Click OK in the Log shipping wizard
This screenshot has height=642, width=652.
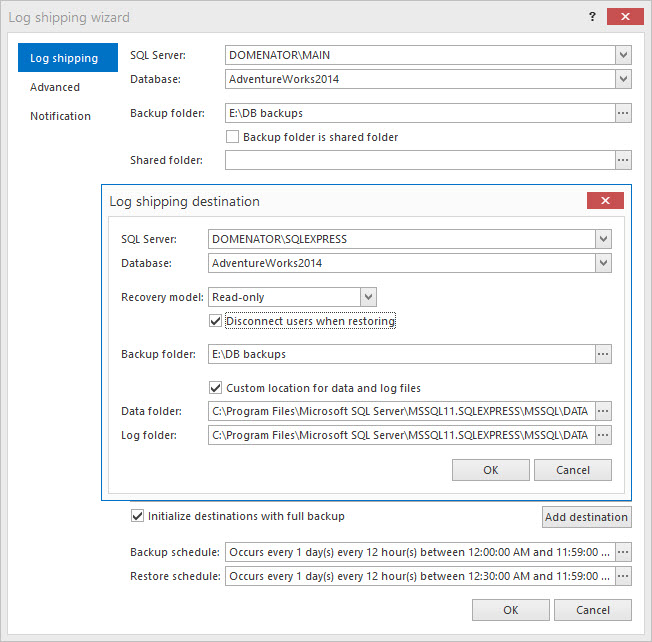pos(511,610)
